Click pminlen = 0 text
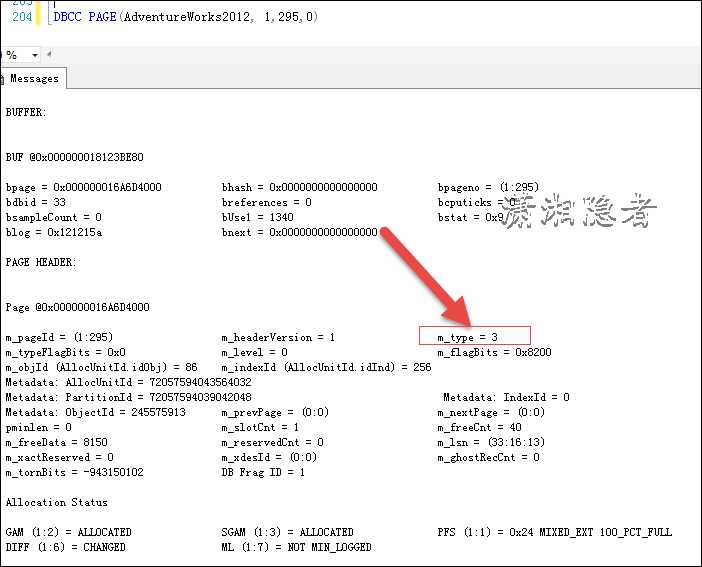The height and width of the screenshot is (567, 702). [39, 427]
